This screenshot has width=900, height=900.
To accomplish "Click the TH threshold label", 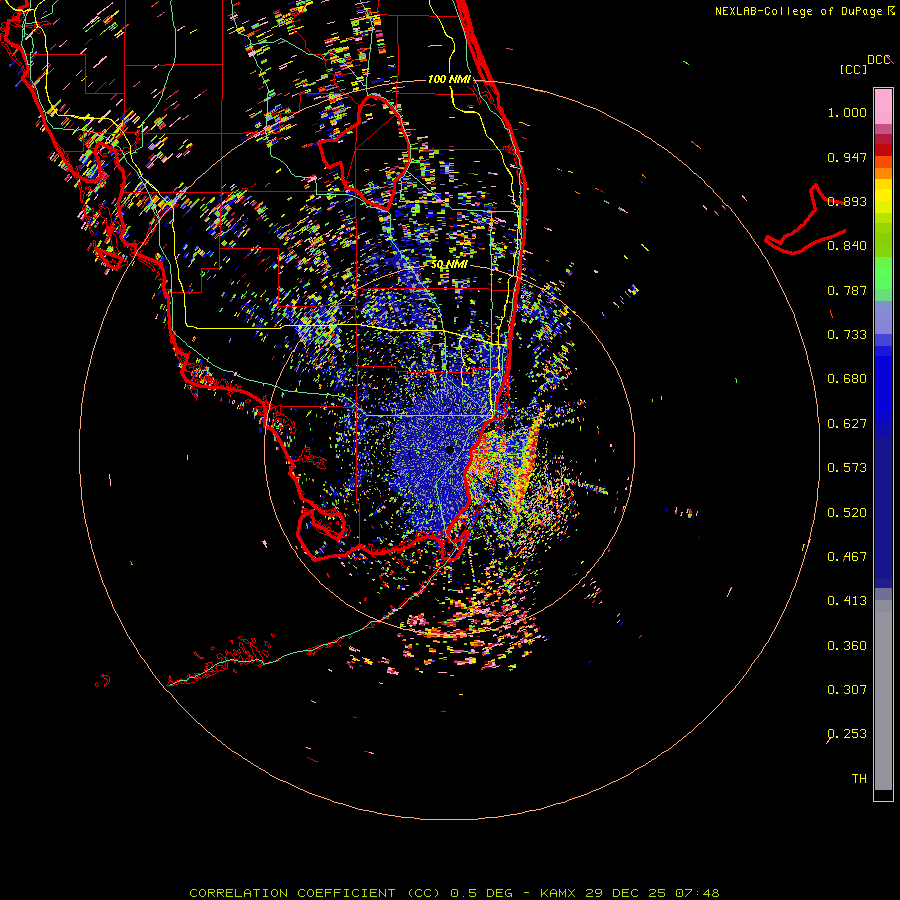I will coord(859,779).
